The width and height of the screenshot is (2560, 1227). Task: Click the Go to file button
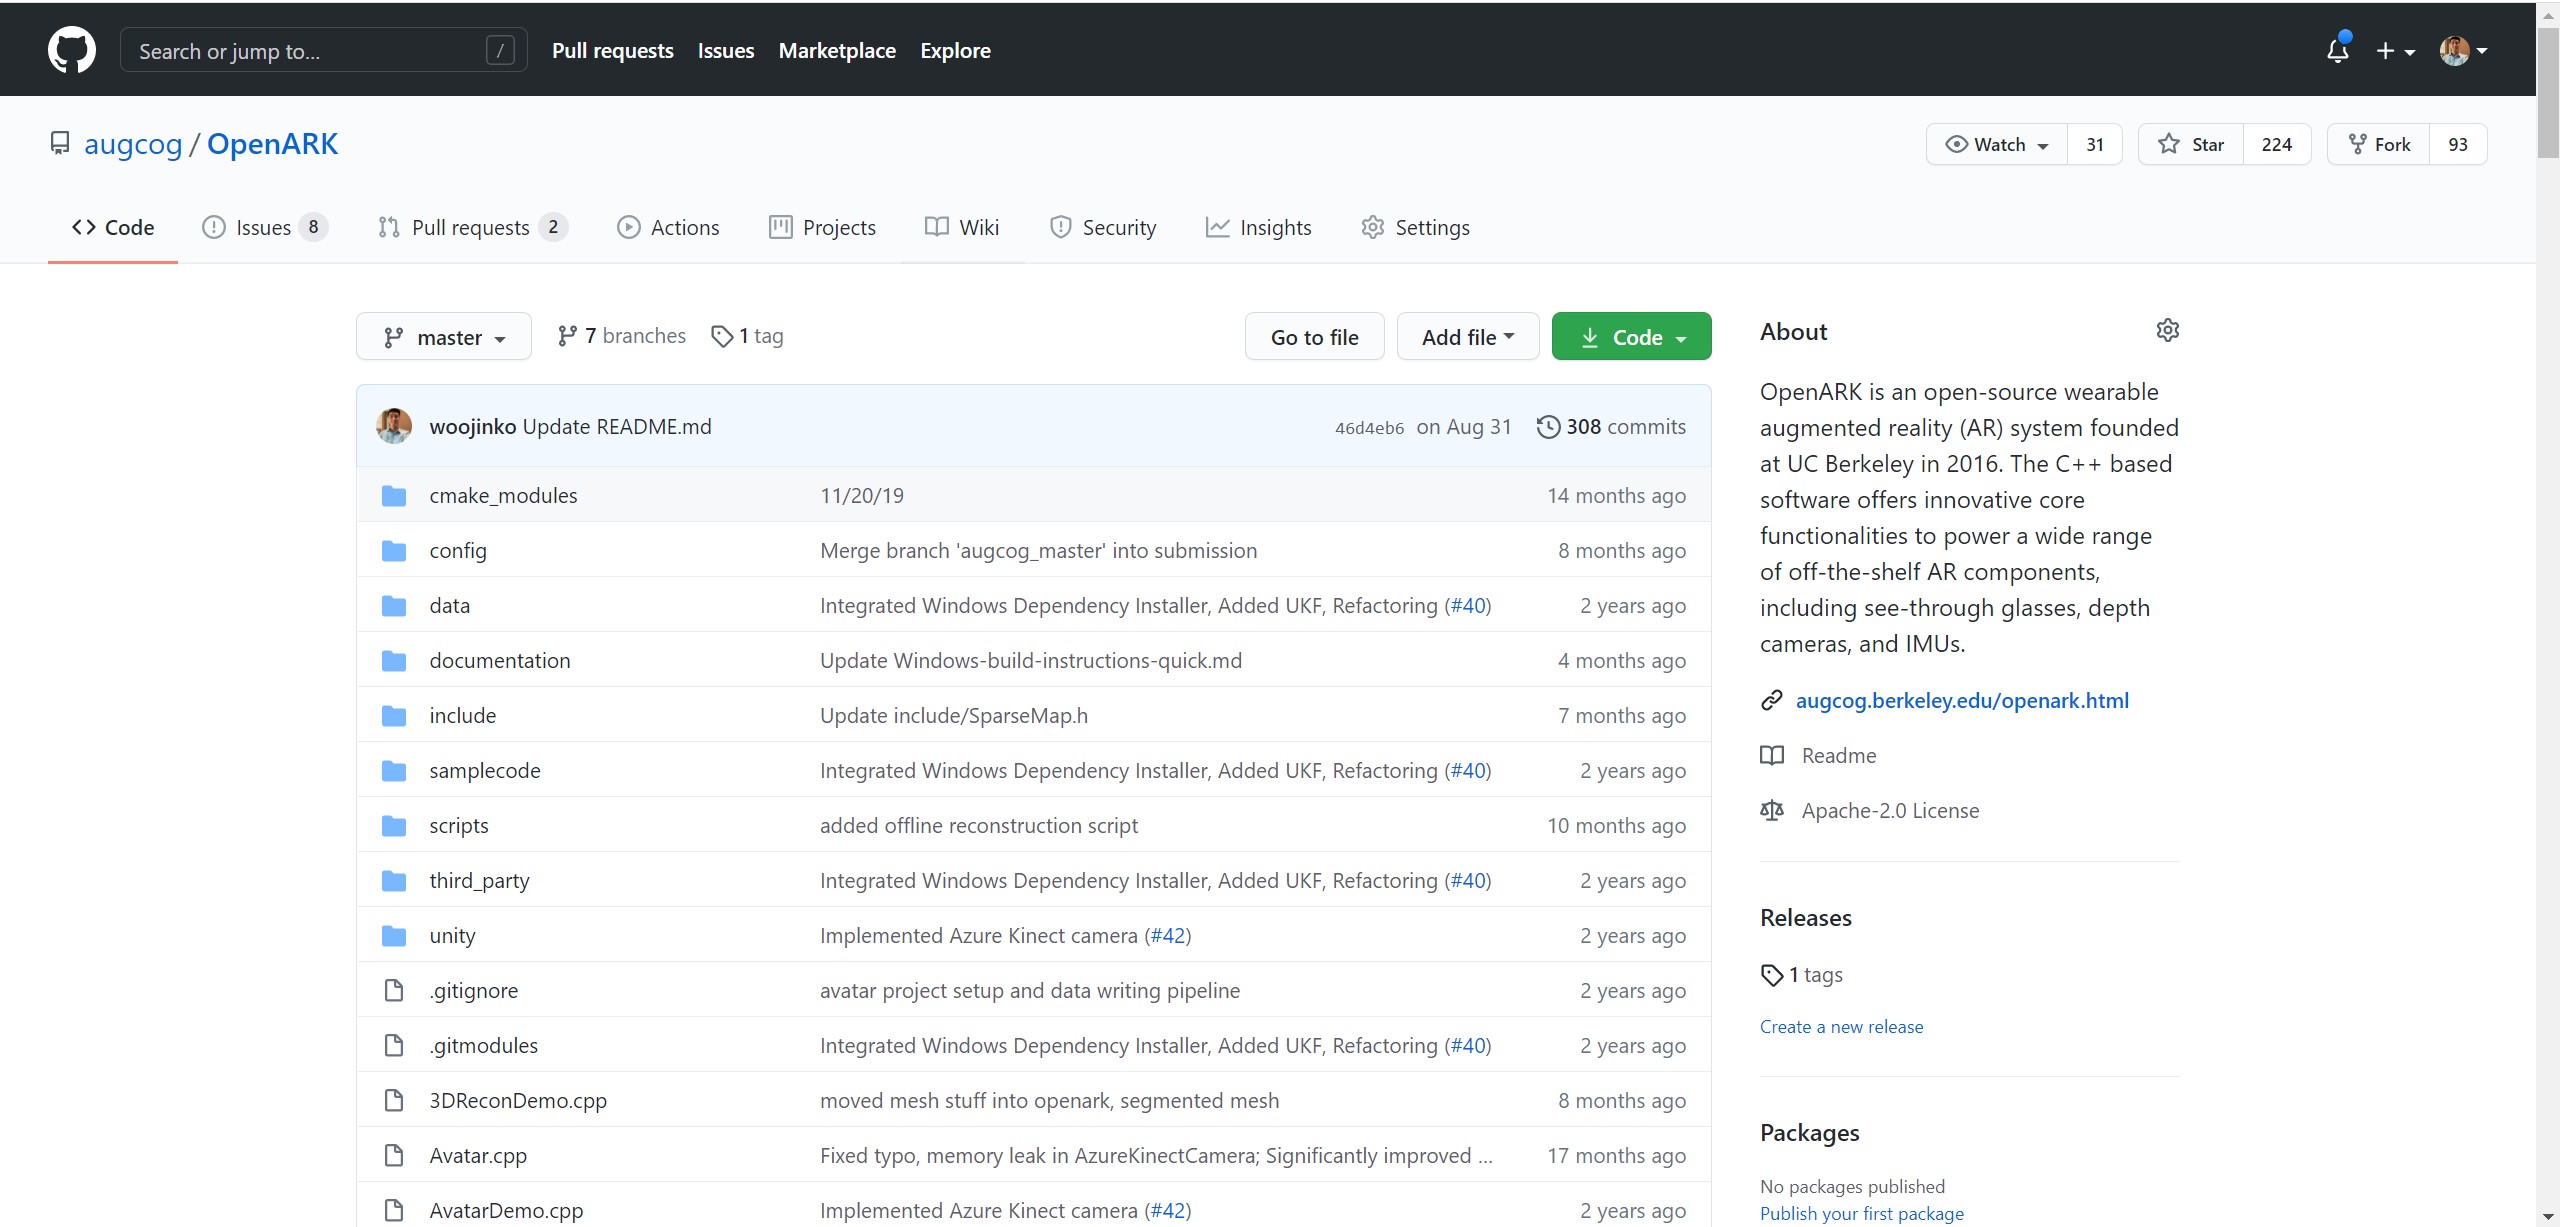(1315, 337)
